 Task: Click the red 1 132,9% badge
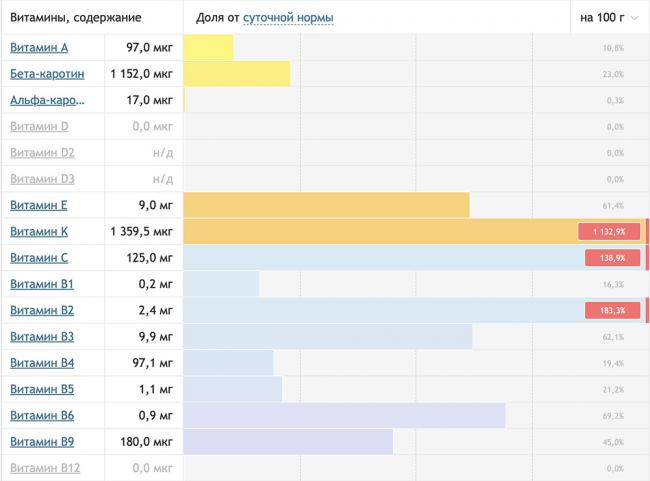click(x=608, y=232)
